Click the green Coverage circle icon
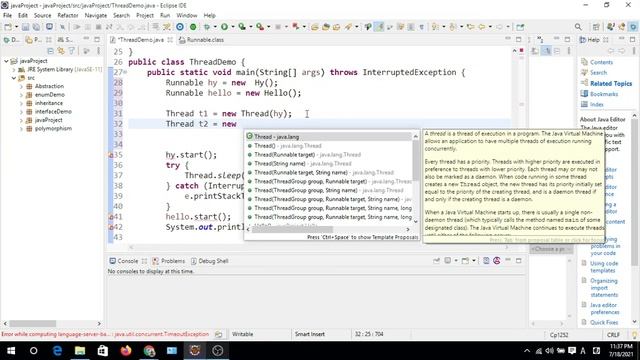The image size is (640, 360). pyautogui.click(x=193, y=27)
